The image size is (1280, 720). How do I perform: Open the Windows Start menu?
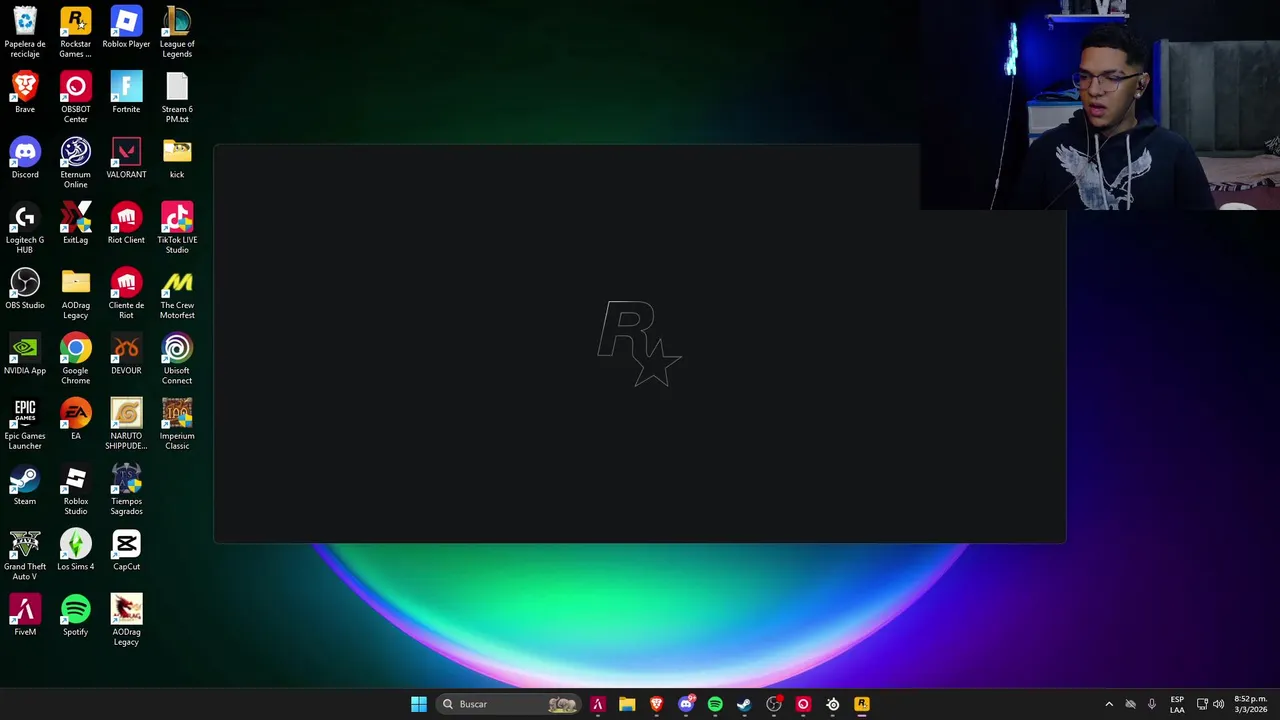[419, 704]
